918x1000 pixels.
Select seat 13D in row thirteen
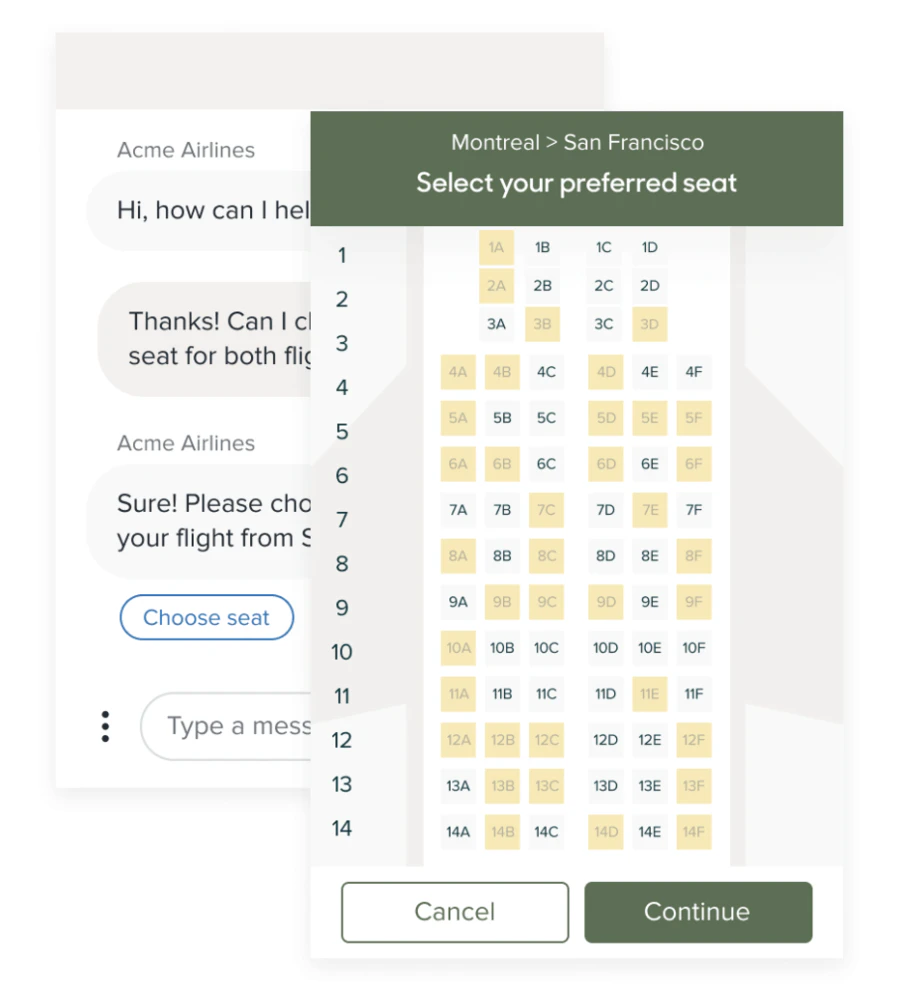click(605, 786)
